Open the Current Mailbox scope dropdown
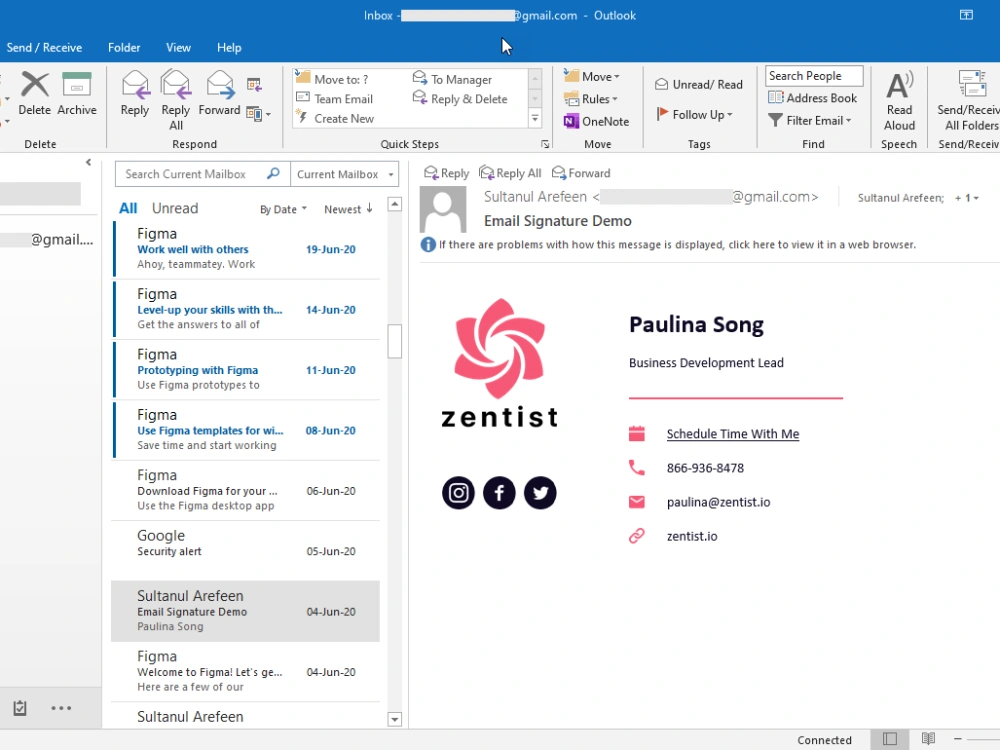Screen dimensions: 1000x750 pos(344,174)
